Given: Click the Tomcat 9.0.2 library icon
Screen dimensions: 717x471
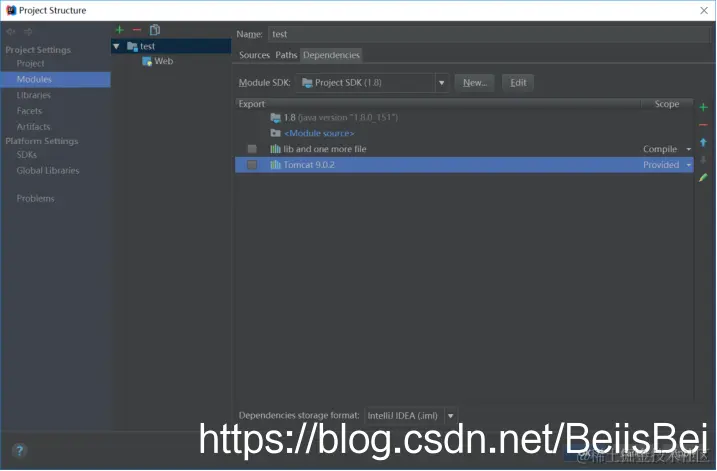Looking at the screenshot, I should click(x=275, y=165).
